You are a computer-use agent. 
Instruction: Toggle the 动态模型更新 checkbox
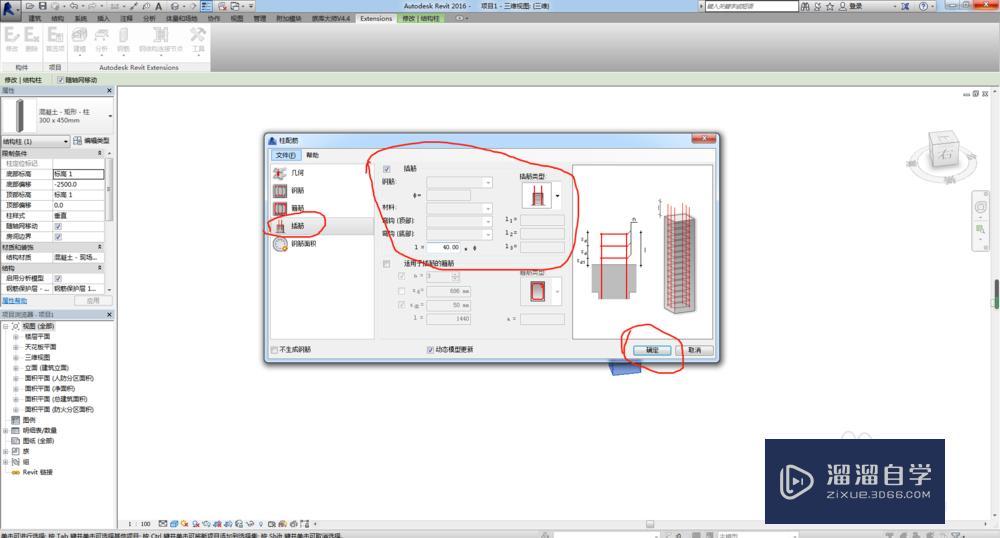[430, 350]
